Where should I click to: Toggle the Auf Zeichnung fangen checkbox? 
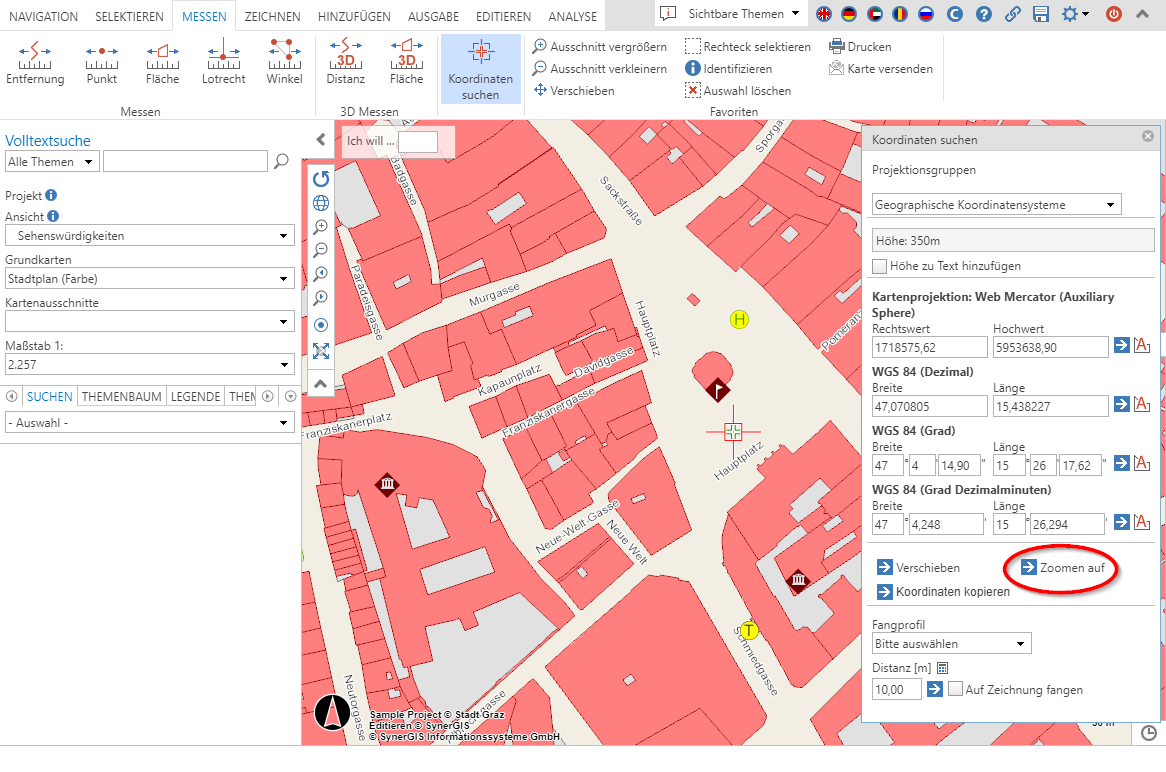pyautogui.click(x=957, y=689)
